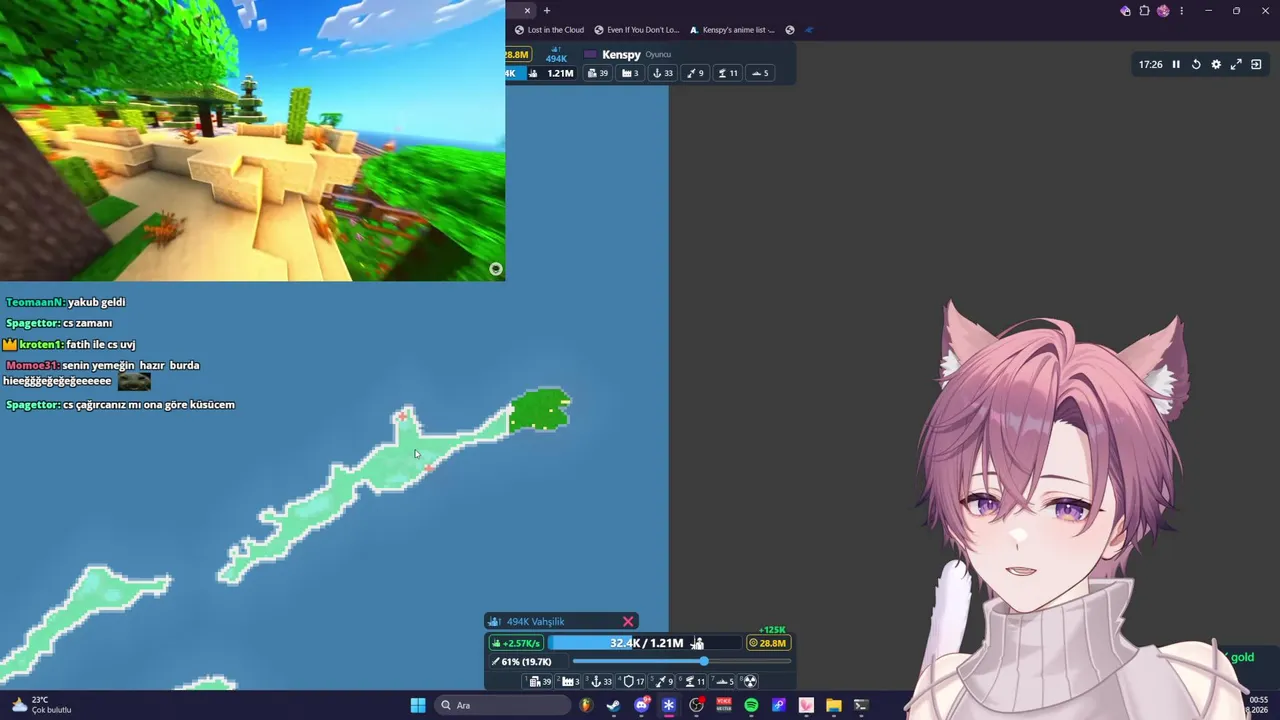This screenshot has width=1280, height=720.
Task: Click the TeomaanN chat message
Action: tap(66, 302)
